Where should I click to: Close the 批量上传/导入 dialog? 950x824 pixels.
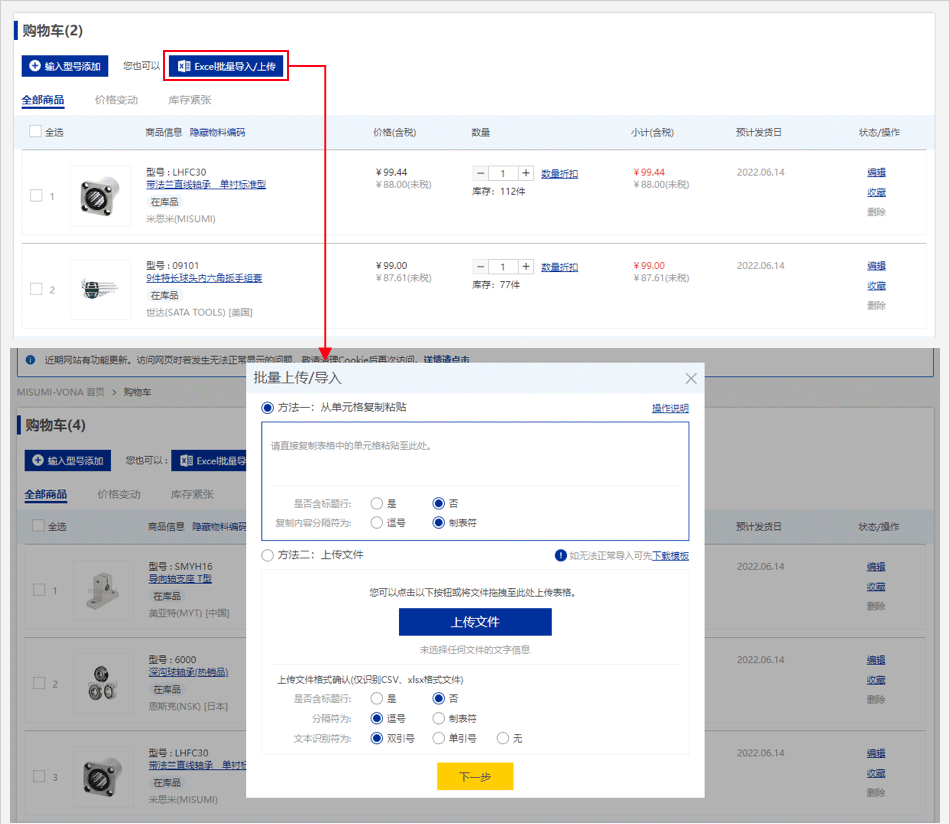690,378
